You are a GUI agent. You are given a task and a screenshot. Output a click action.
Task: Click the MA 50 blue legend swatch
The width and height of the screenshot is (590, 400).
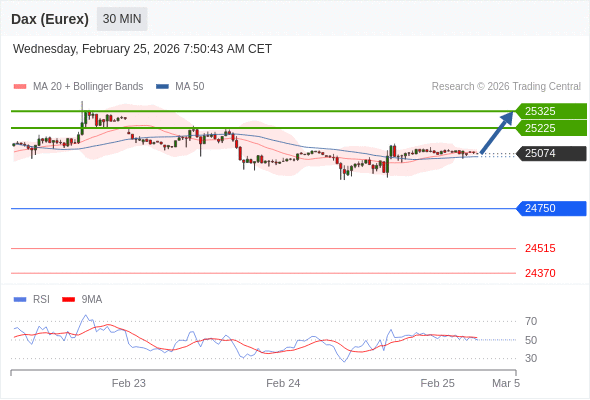[x=162, y=87]
